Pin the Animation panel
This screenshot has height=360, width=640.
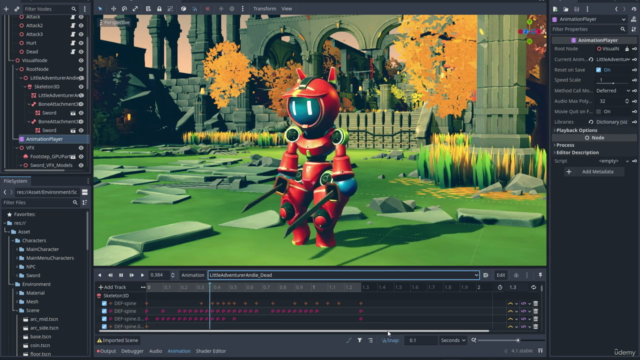(x=540, y=275)
